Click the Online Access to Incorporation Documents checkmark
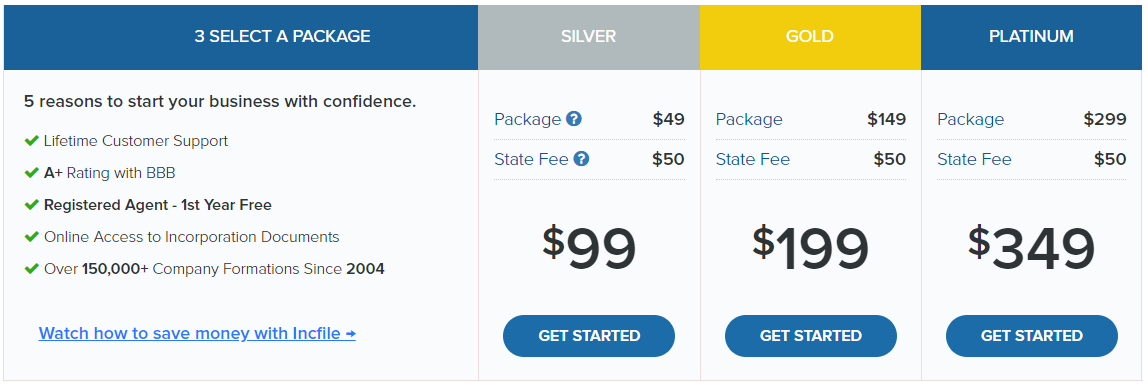Screen dimensions: 1148x386 [x=31, y=237]
